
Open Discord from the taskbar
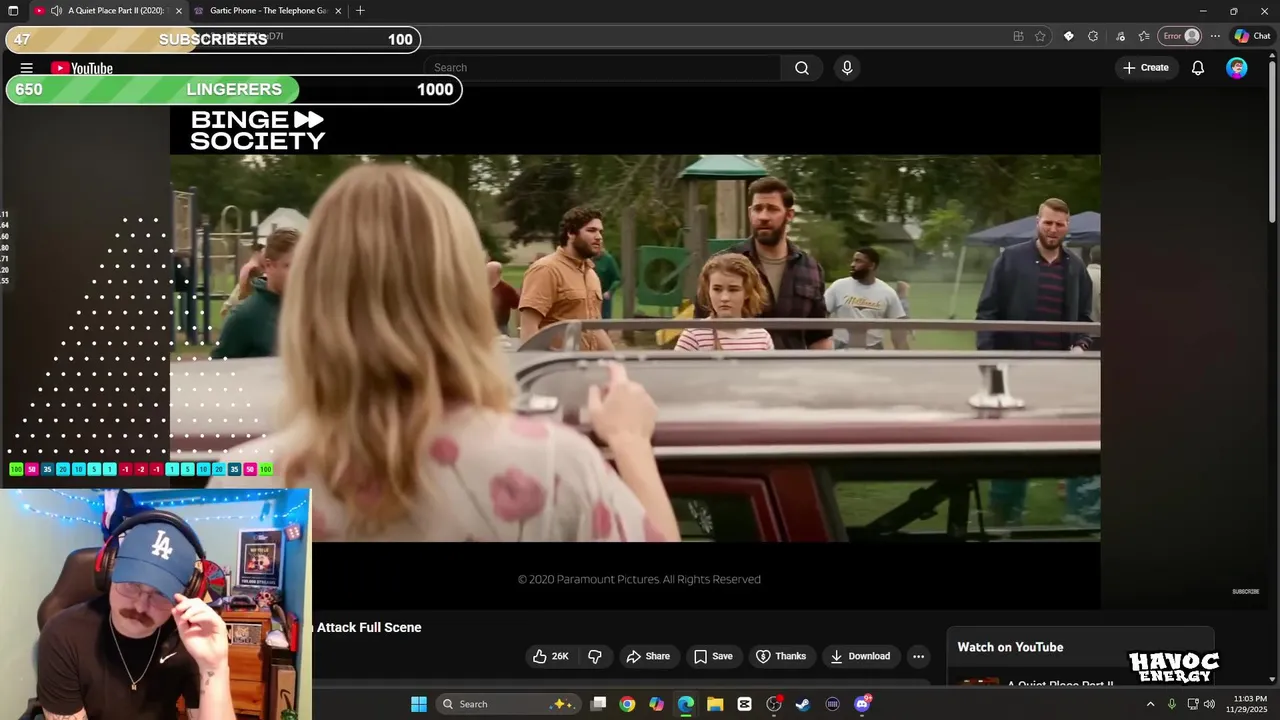tap(862, 704)
